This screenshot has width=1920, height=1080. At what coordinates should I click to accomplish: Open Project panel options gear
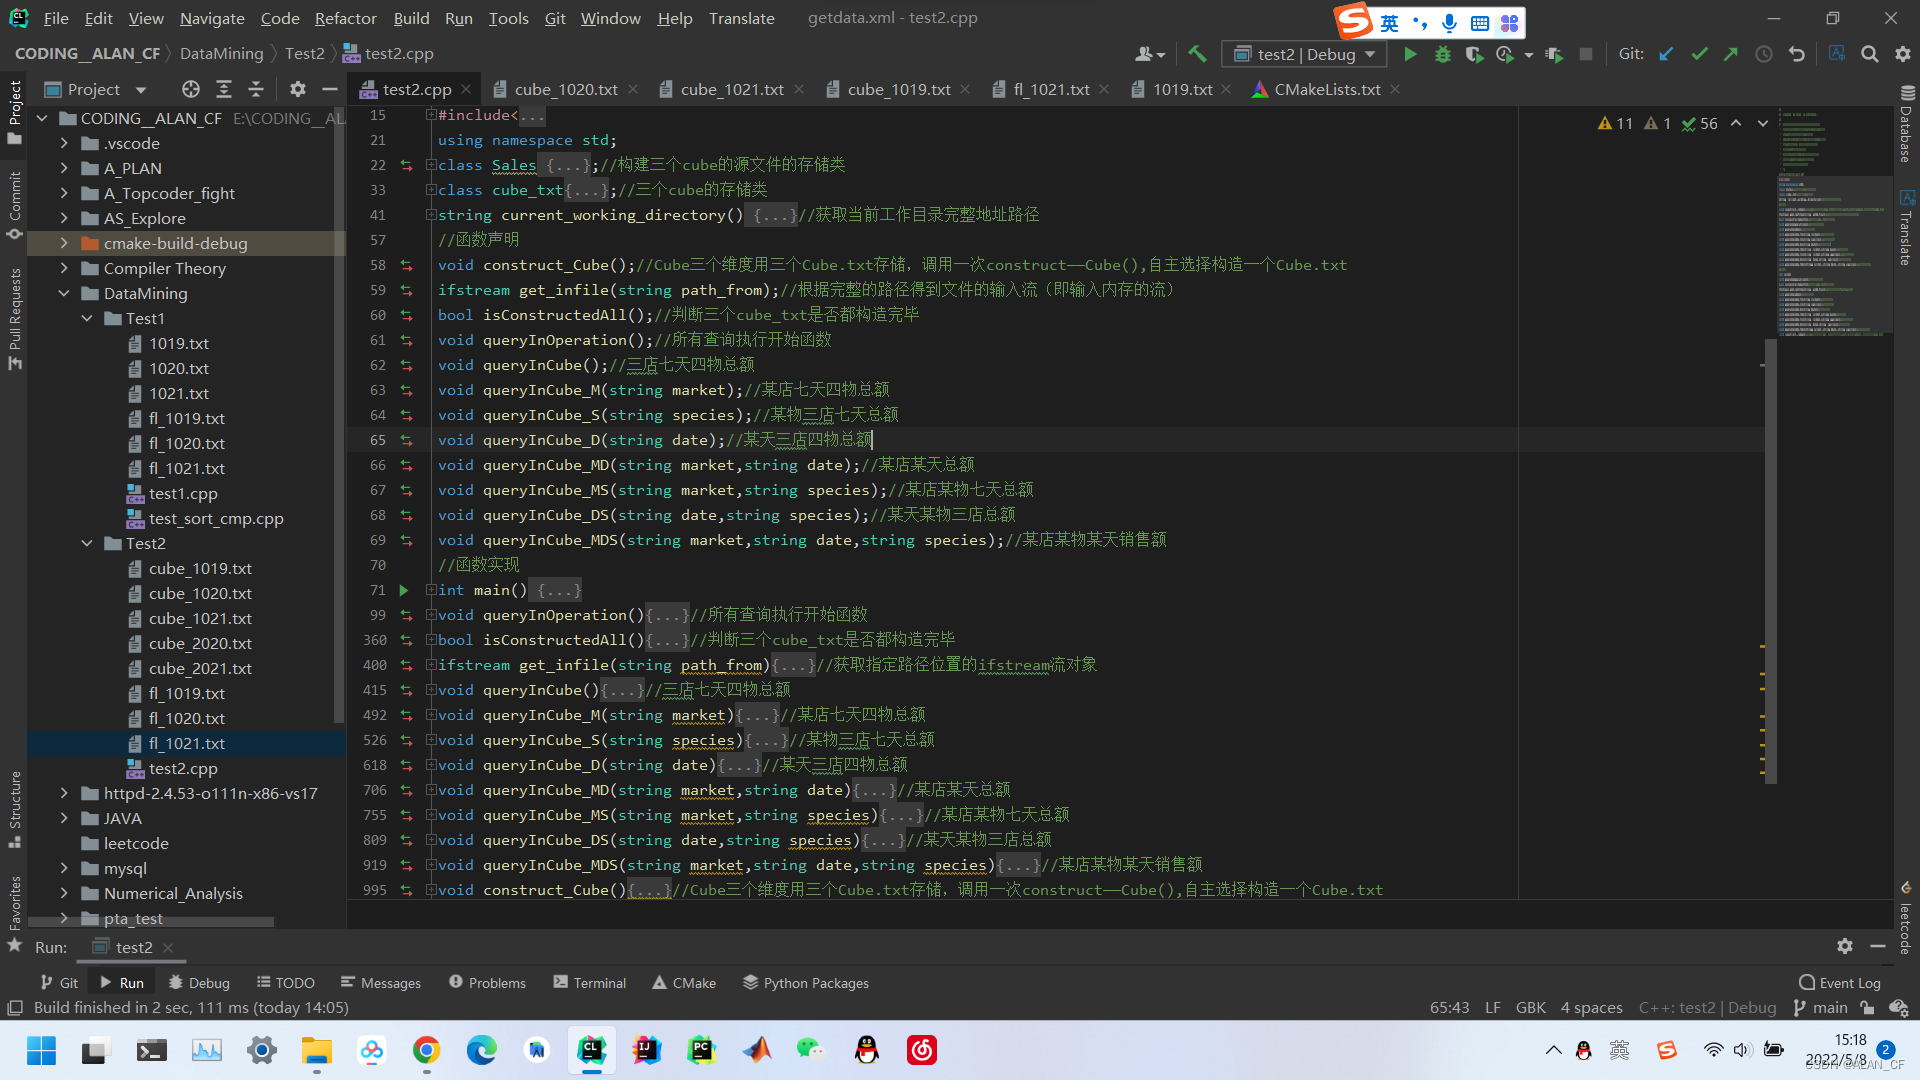[x=297, y=89]
